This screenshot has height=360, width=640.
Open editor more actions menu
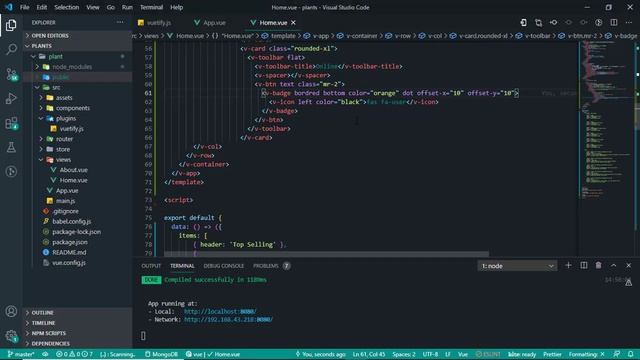pyautogui.click(x=629, y=22)
